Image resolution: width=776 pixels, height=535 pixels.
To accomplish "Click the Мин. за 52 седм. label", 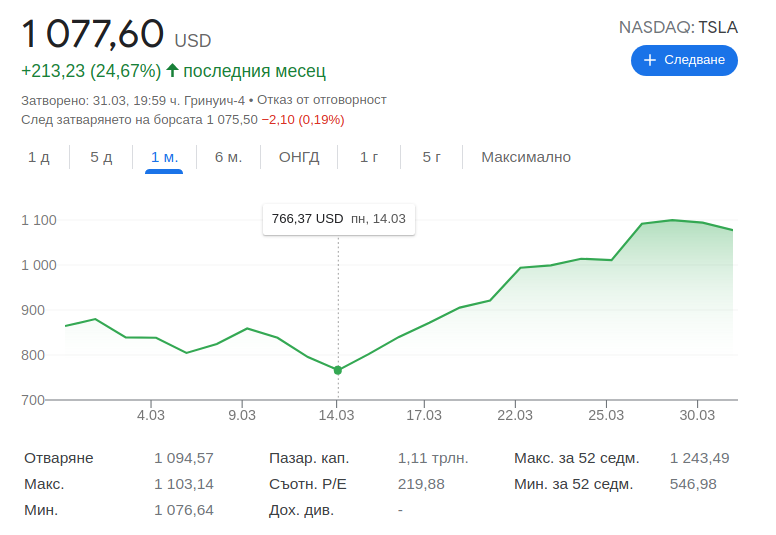I will coord(574,484).
